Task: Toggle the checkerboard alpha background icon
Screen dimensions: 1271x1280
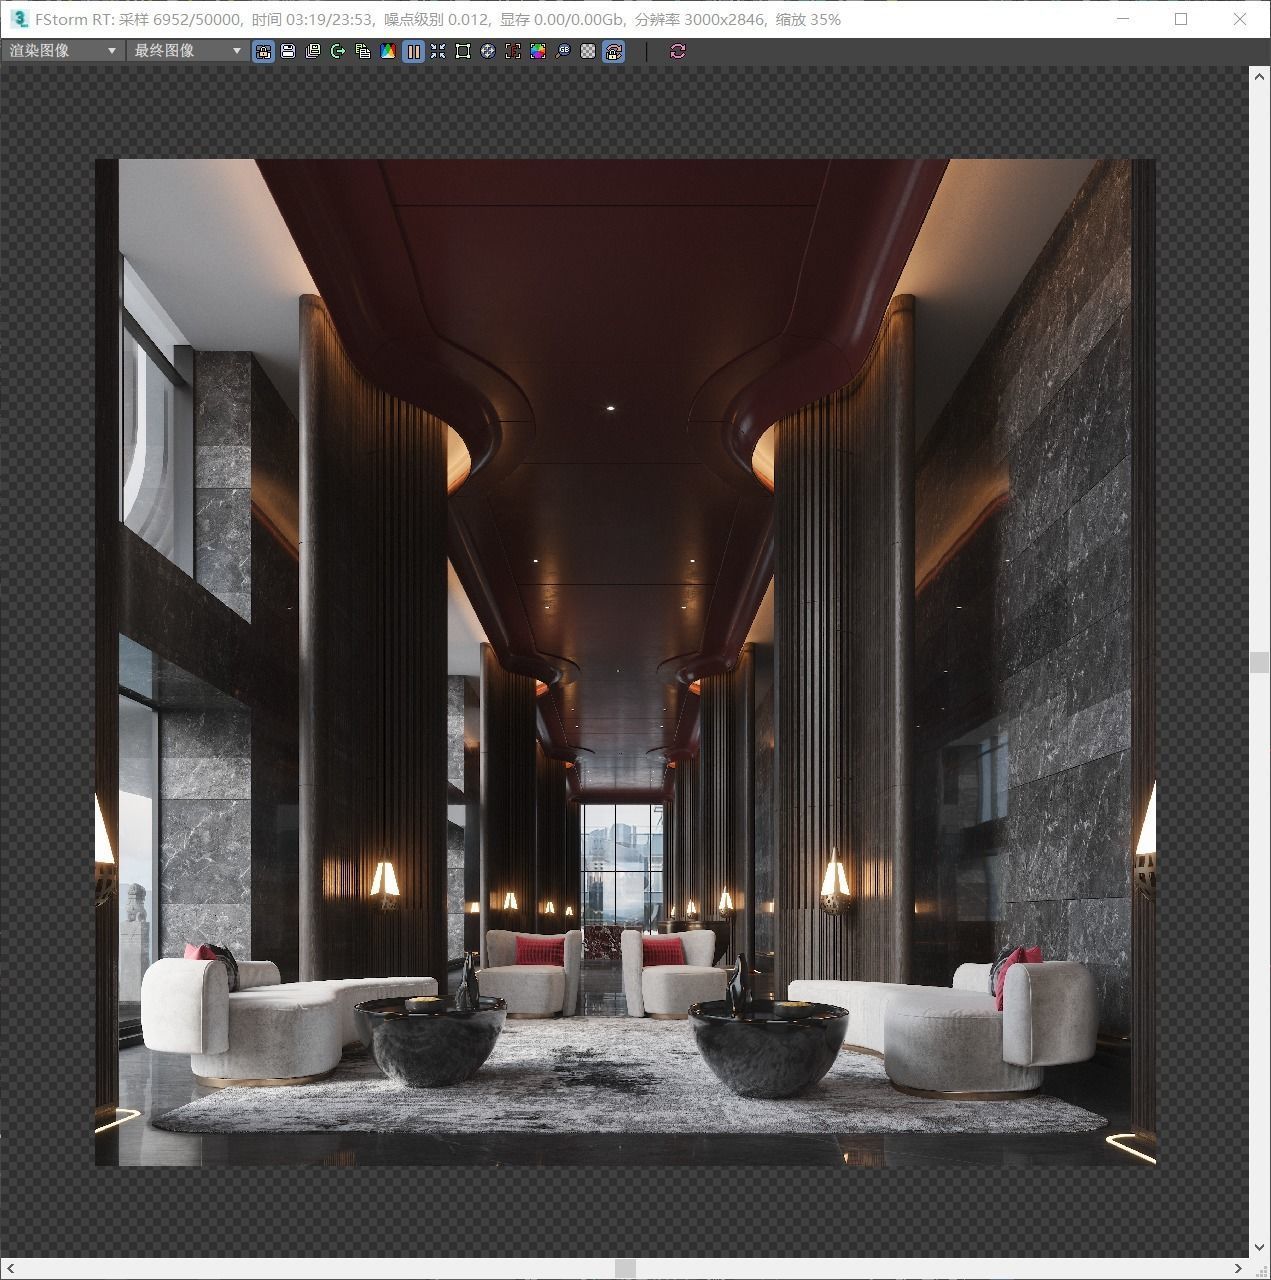Action: coord(588,52)
